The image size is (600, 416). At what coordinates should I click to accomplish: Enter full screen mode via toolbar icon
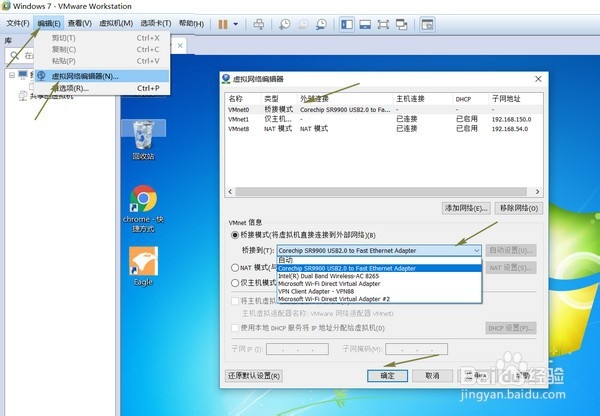point(383,24)
